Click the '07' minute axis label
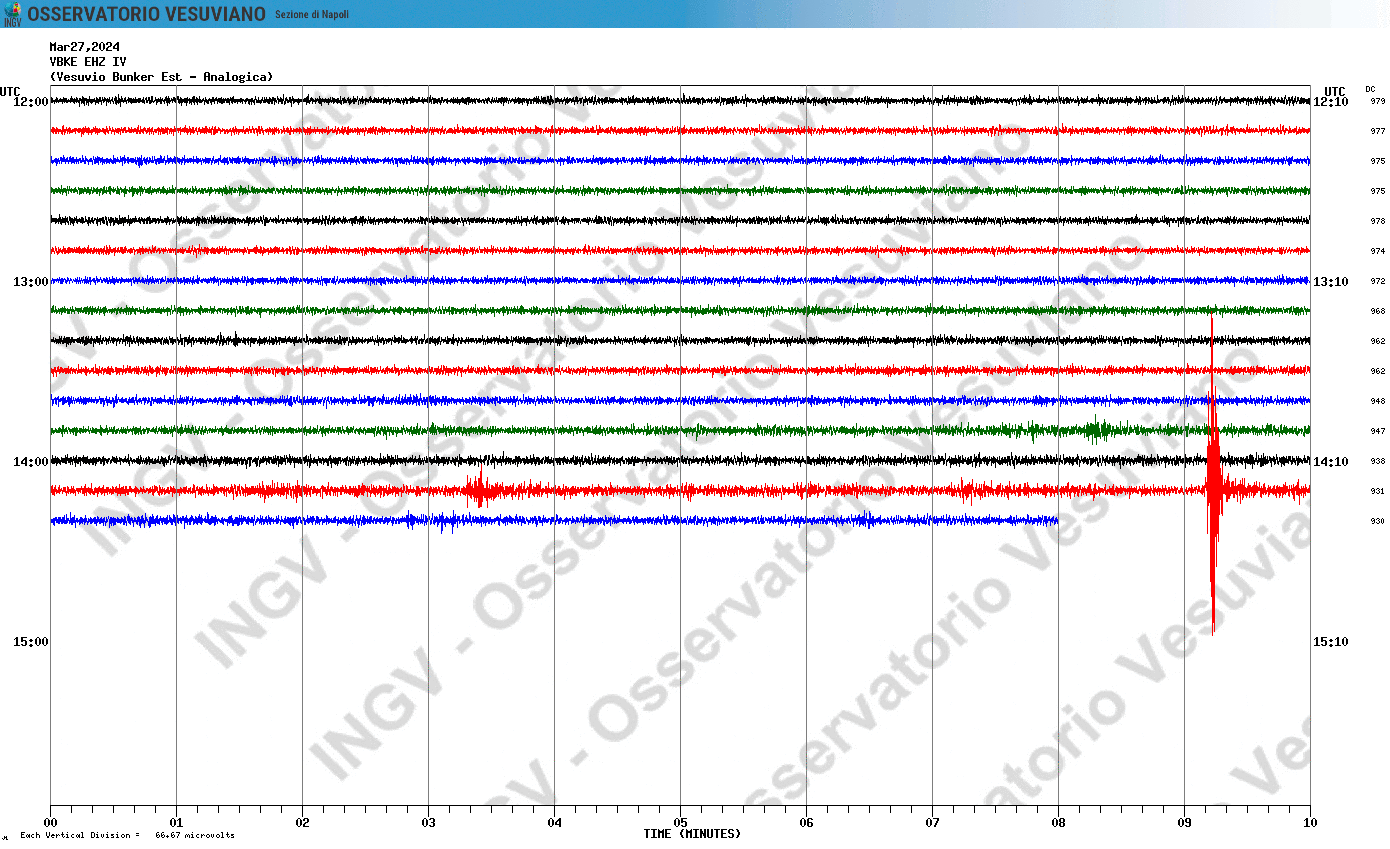This screenshot has width=1390, height=849. click(x=932, y=823)
